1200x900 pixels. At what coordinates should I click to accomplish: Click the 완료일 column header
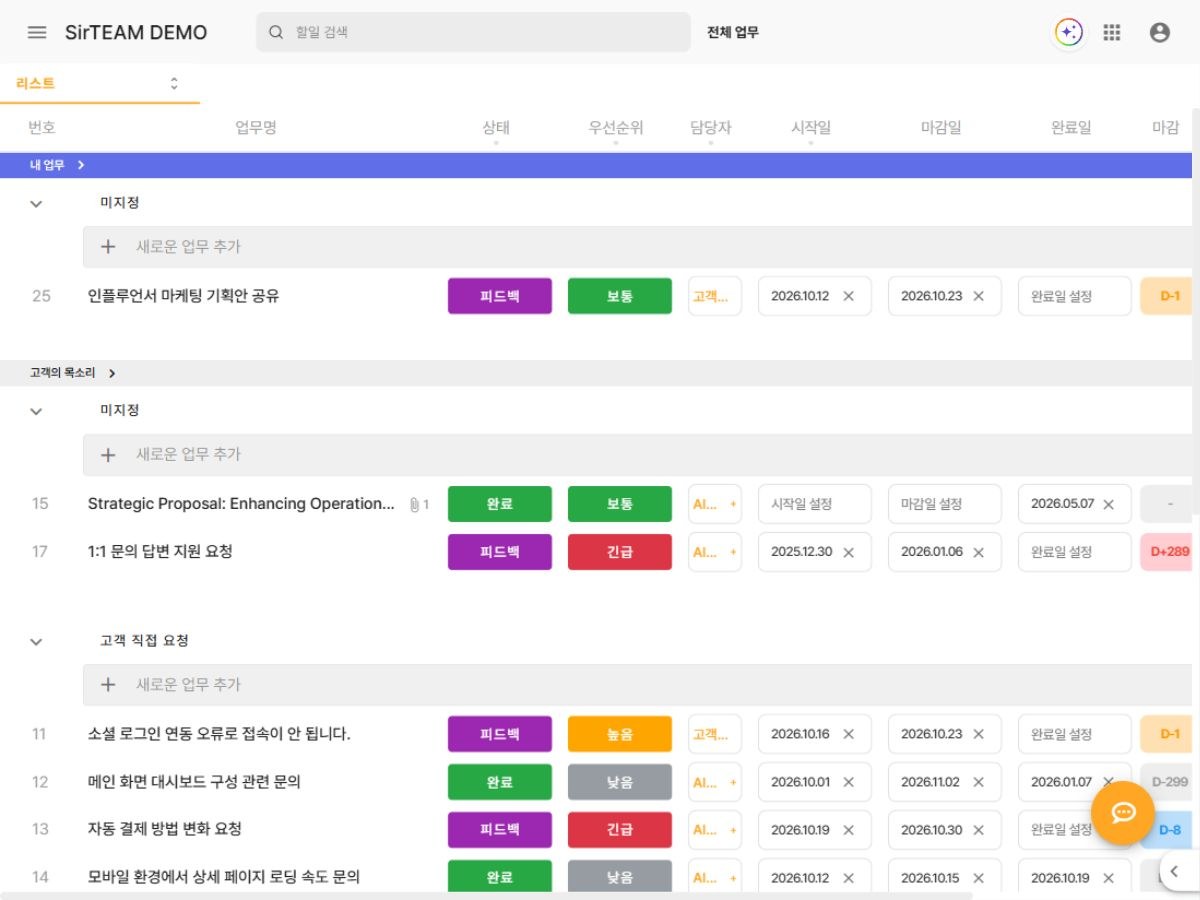[x=1071, y=128]
